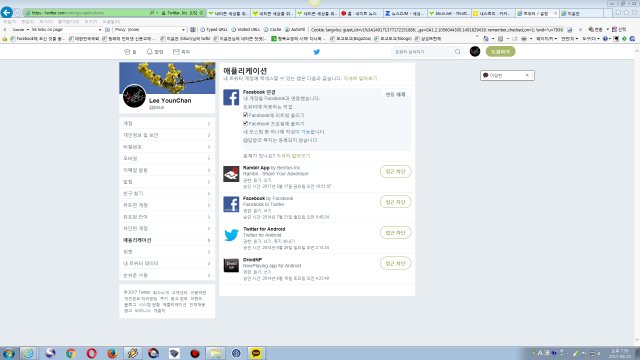Image resolution: width=640 pixels, height=360 pixels.
Task: Click the Twitter bird logo in header
Action: pos(316,52)
